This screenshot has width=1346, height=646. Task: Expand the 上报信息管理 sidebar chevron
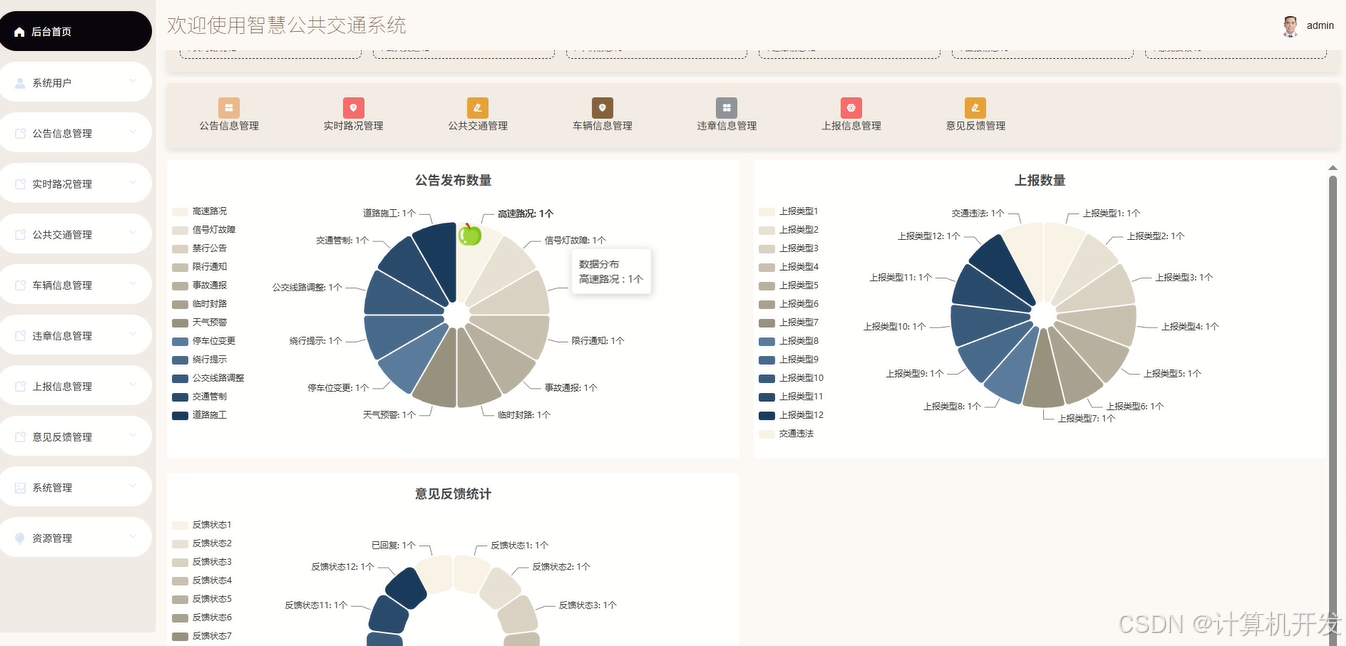point(133,383)
